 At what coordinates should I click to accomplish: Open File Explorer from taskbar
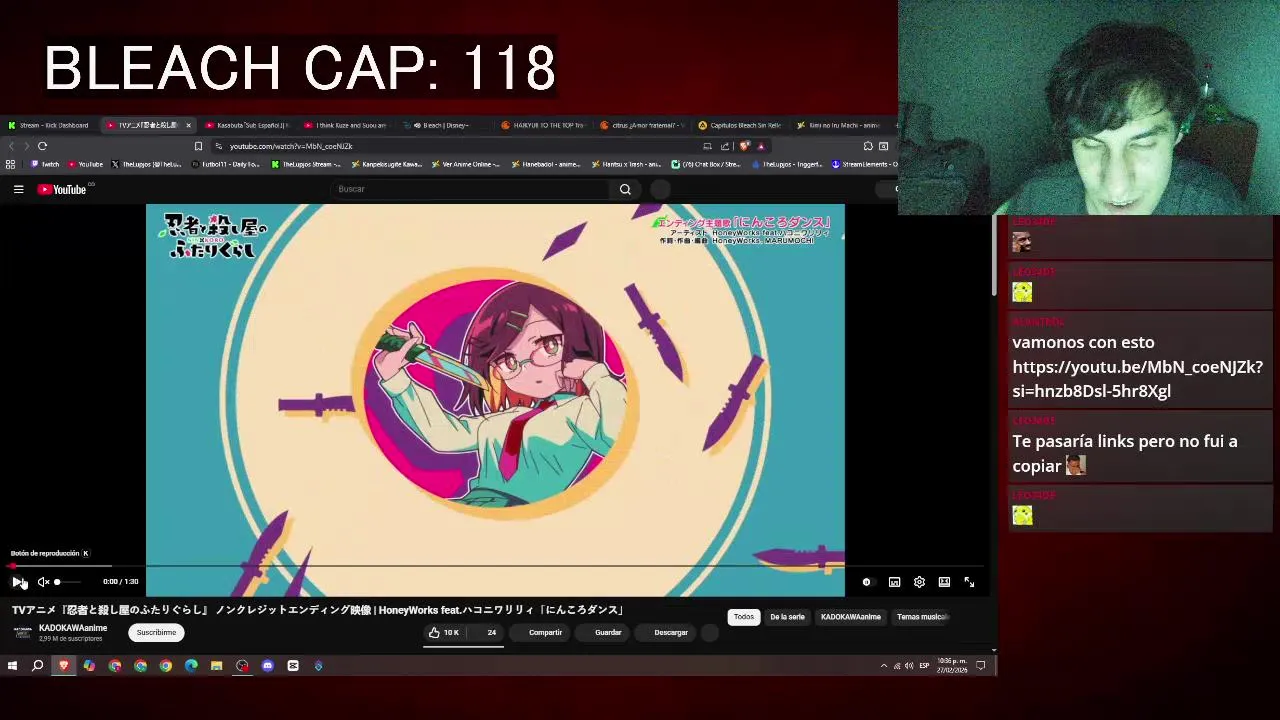[x=216, y=666]
